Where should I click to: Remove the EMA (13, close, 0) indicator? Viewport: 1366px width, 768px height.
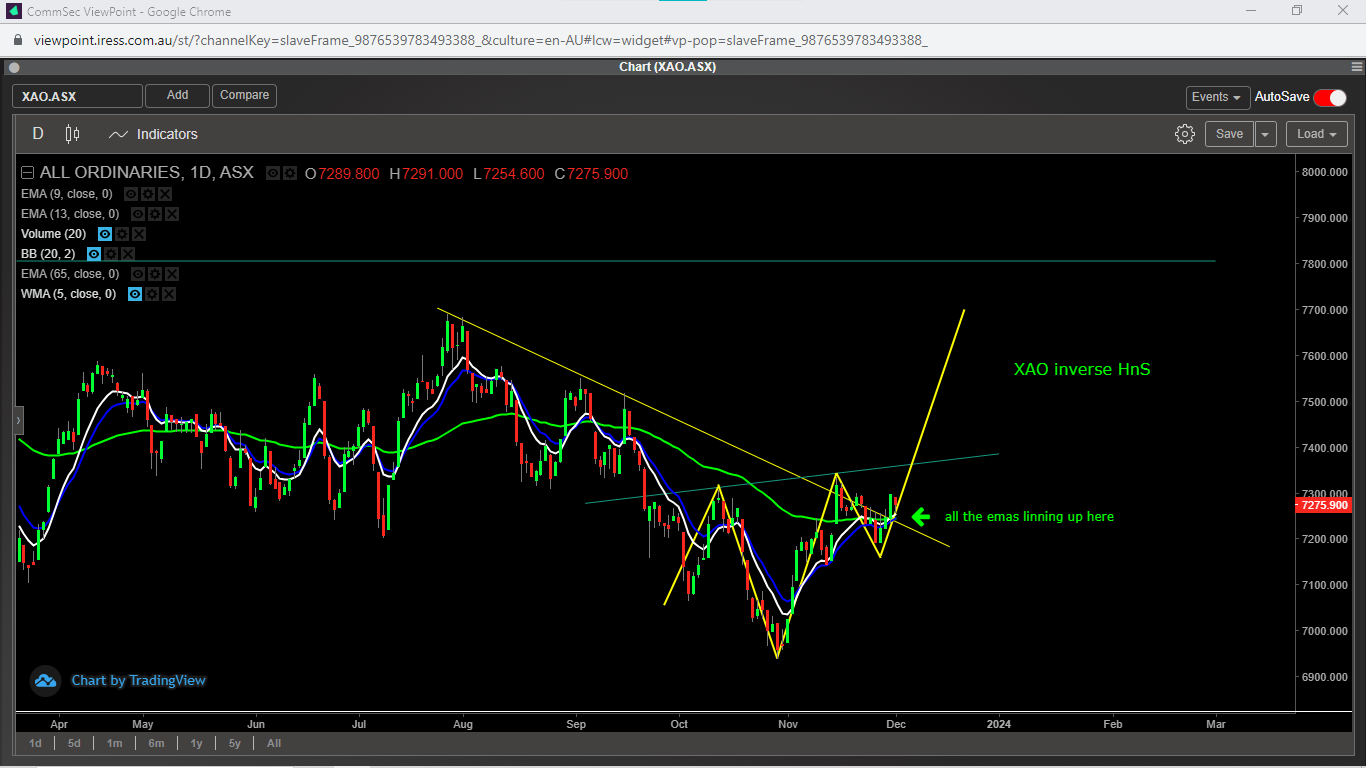172,214
